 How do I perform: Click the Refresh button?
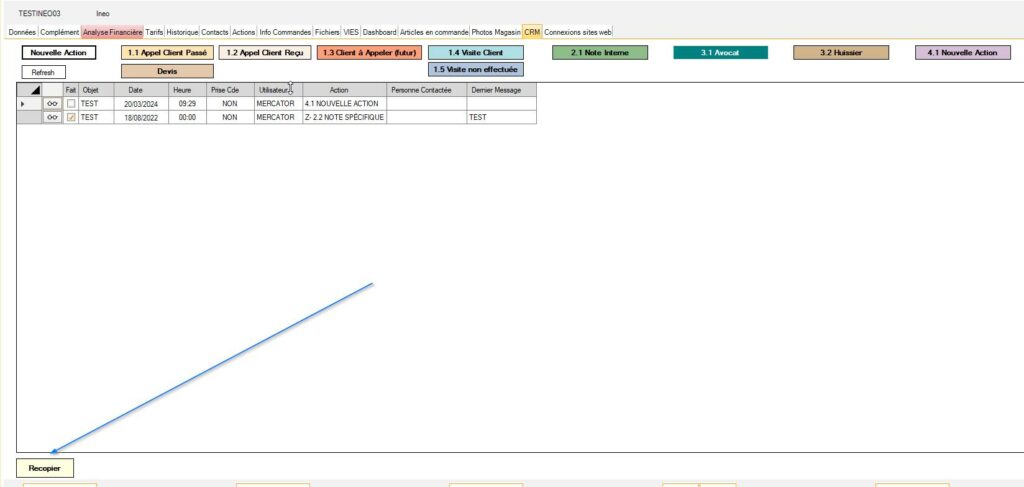click(44, 72)
